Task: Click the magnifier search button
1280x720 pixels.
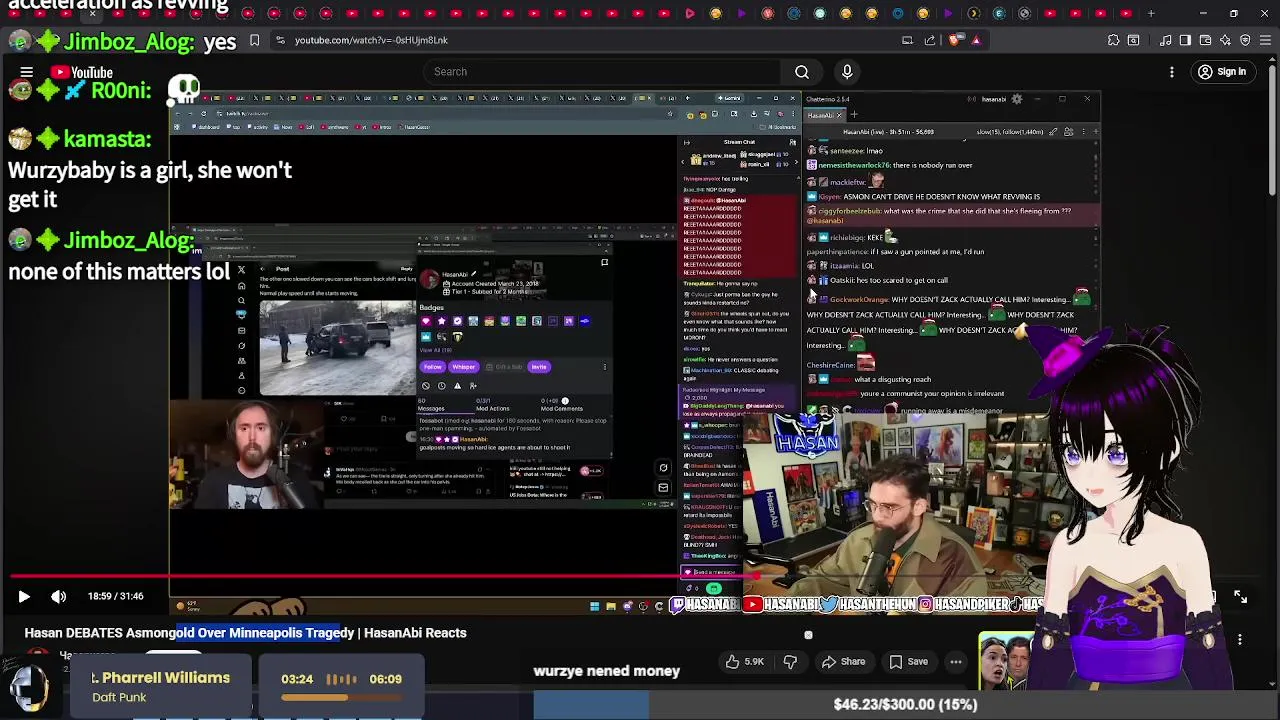Action: (x=802, y=72)
